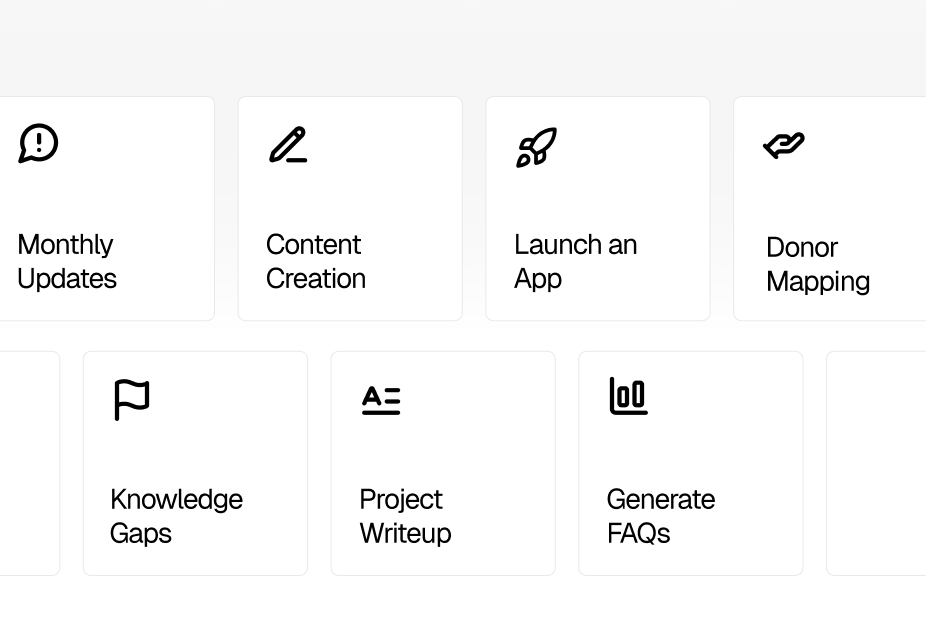Click the text format Project Writeup icon
The image size is (926, 639).
(x=381, y=400)
